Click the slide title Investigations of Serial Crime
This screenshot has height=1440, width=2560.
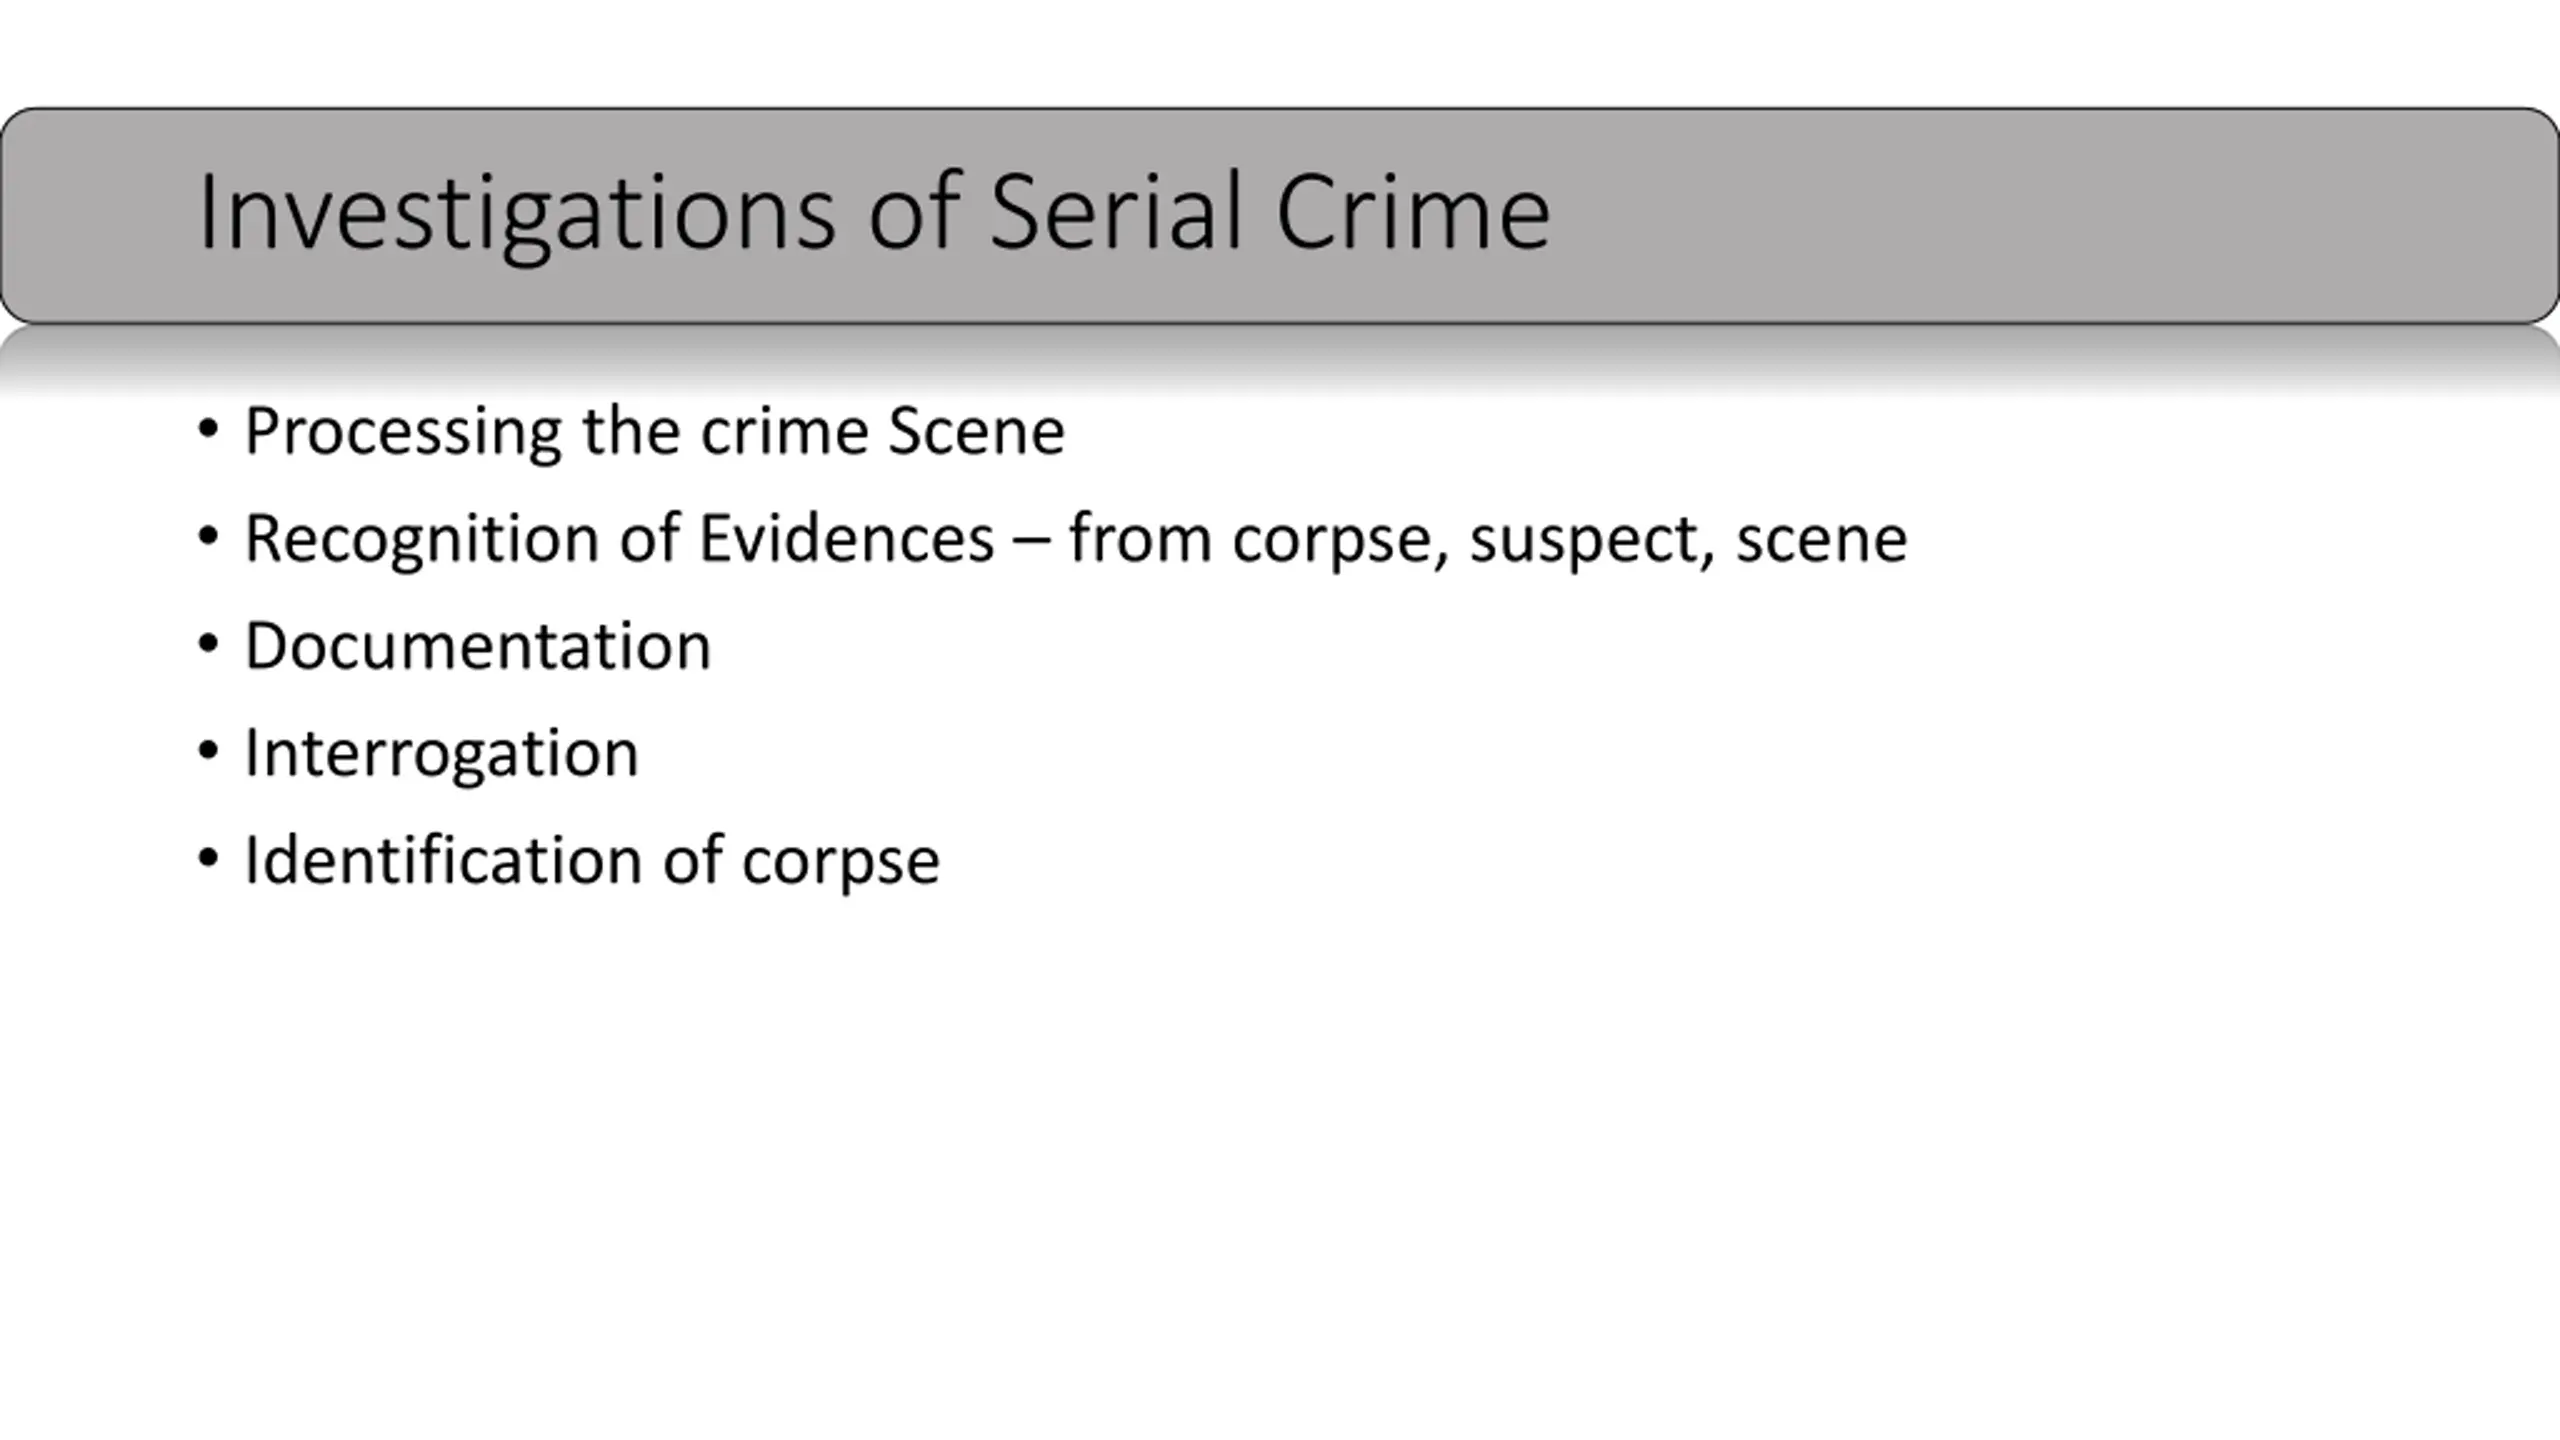(x=874, y=213)
